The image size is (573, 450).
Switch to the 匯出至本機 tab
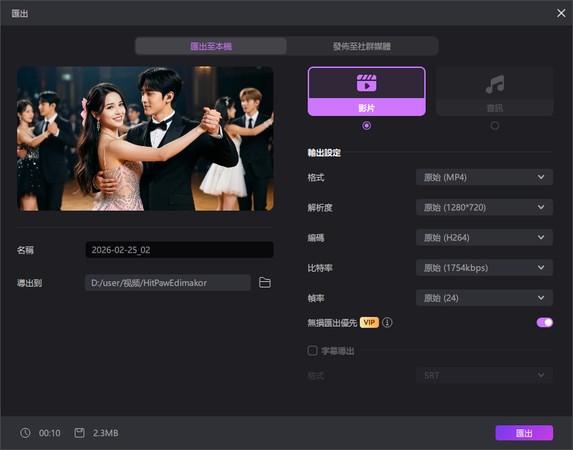pyautogui.click(x=211, y=46)
